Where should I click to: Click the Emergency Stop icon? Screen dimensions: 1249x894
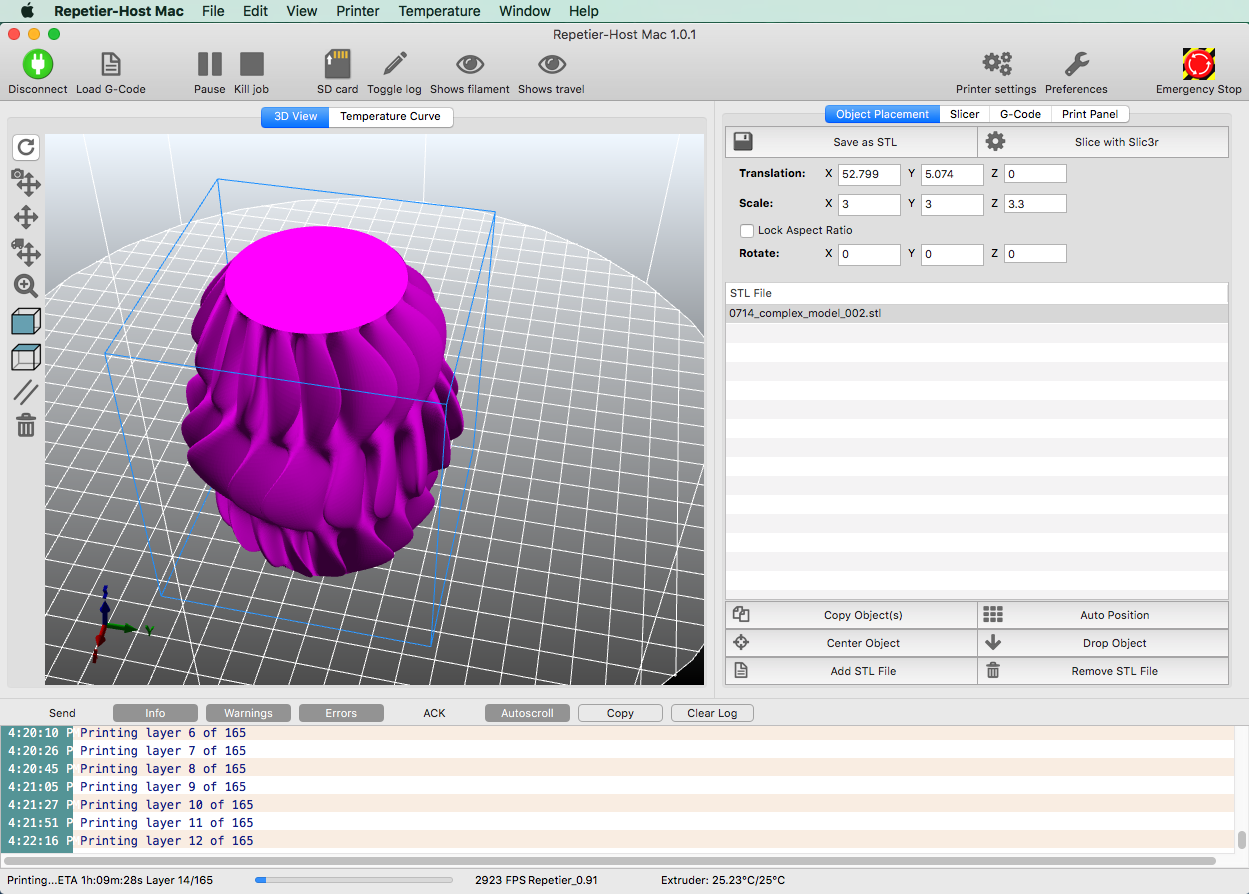pyautogui.click(x=1198, y=65)
